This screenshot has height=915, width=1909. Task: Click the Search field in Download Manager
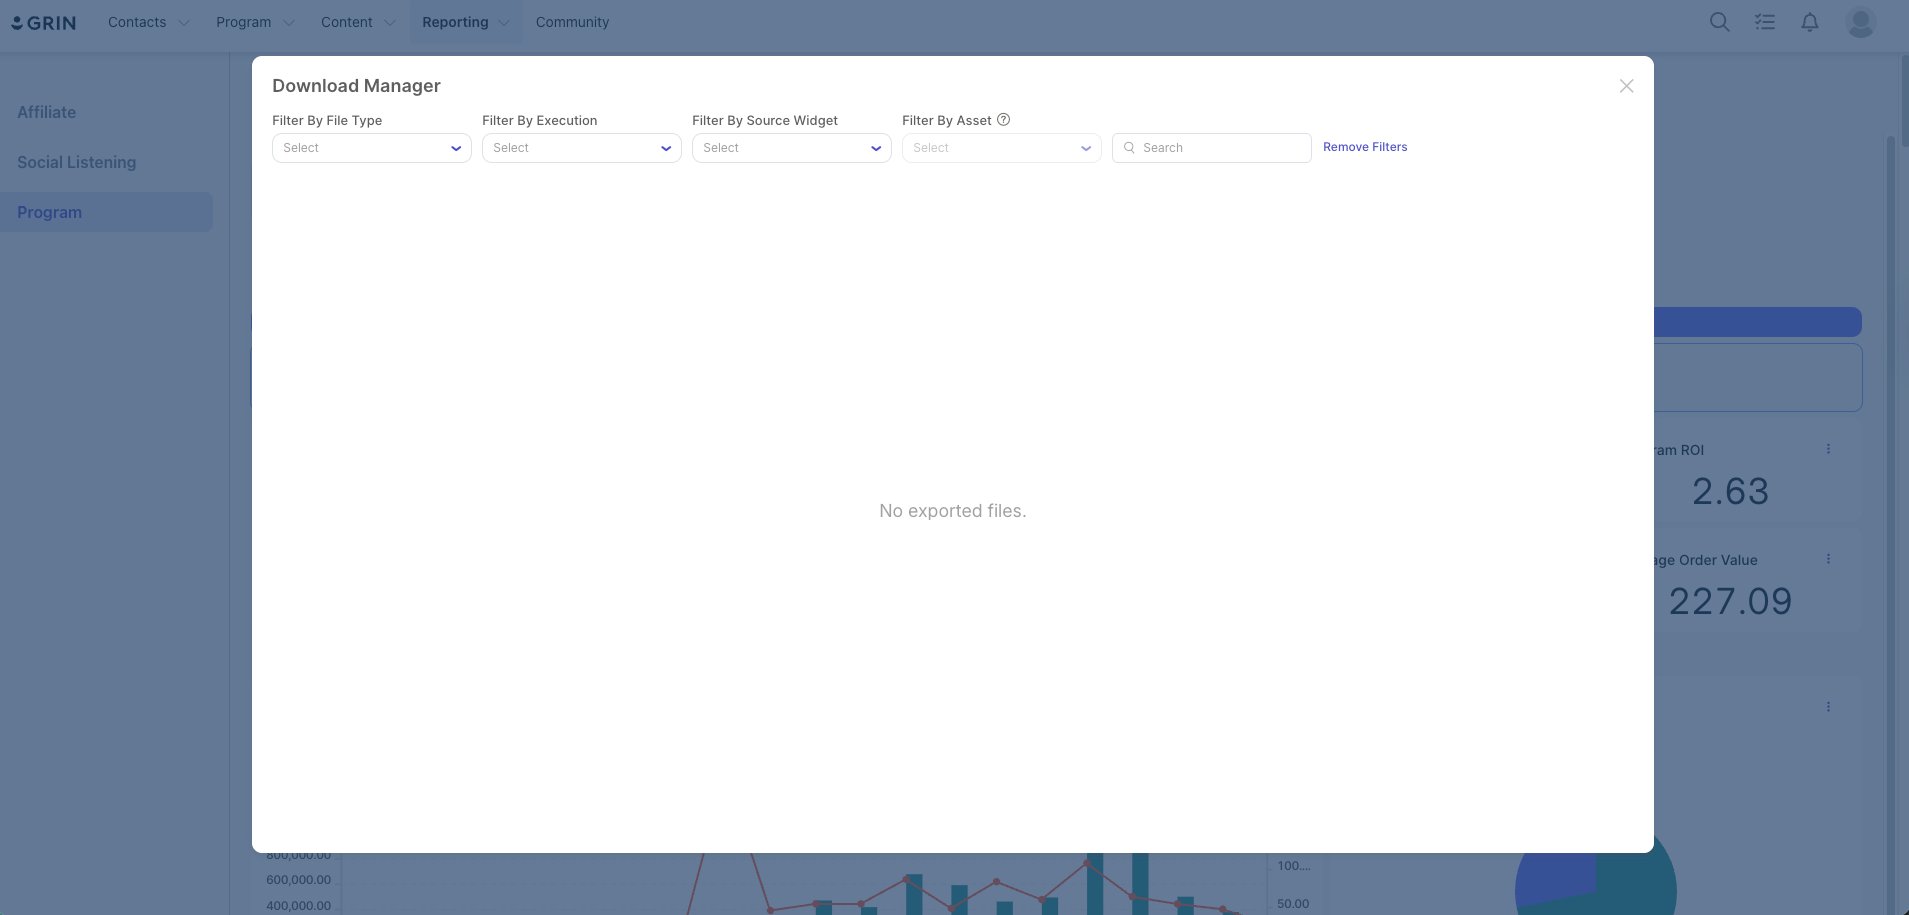coord(1211,148)
